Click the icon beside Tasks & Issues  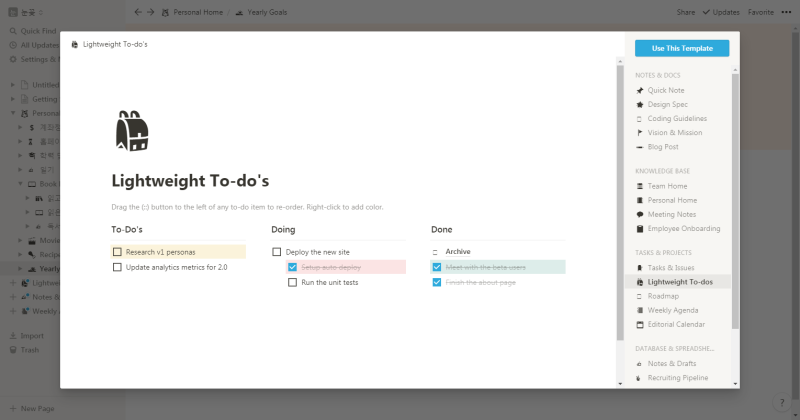click(x=640, y=268)
